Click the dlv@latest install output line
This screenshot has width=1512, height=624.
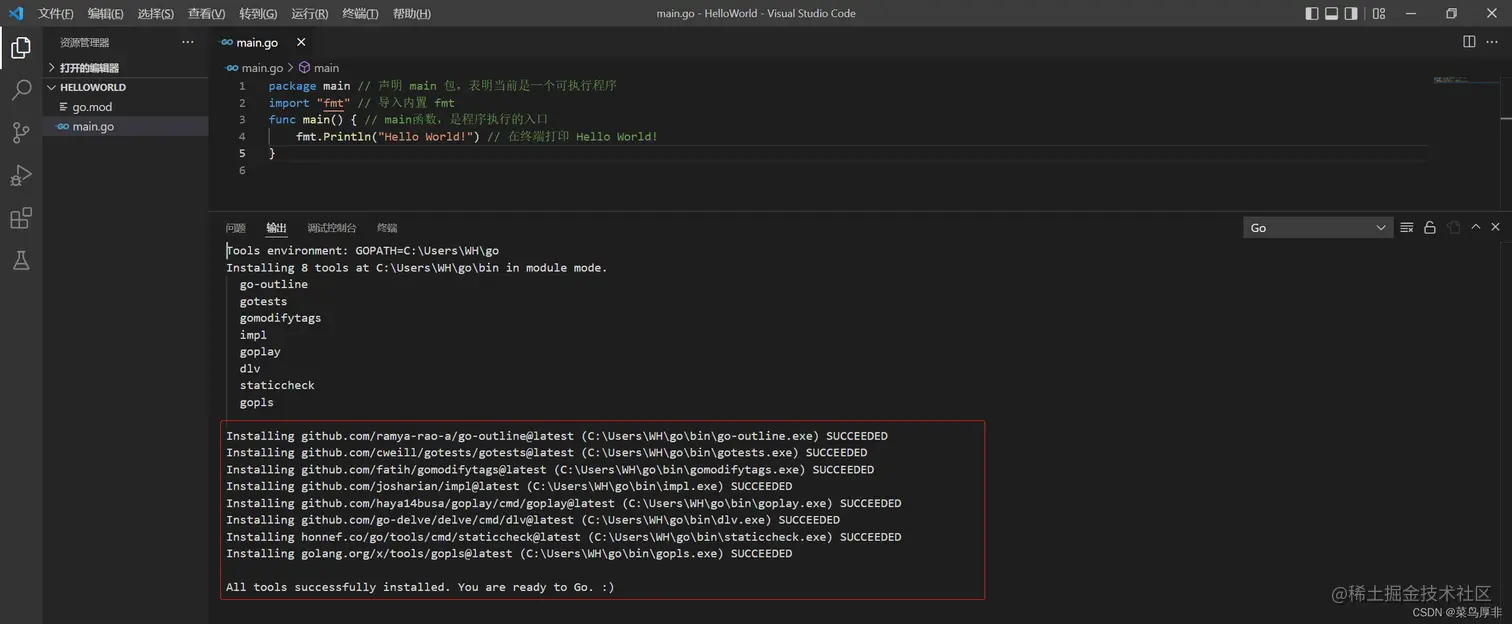(533, 520)
